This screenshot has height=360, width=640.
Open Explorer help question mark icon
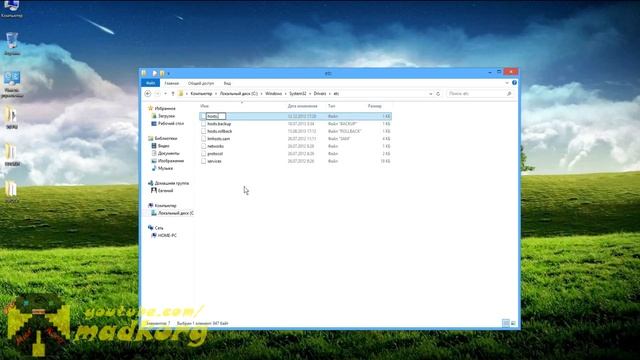514,83
